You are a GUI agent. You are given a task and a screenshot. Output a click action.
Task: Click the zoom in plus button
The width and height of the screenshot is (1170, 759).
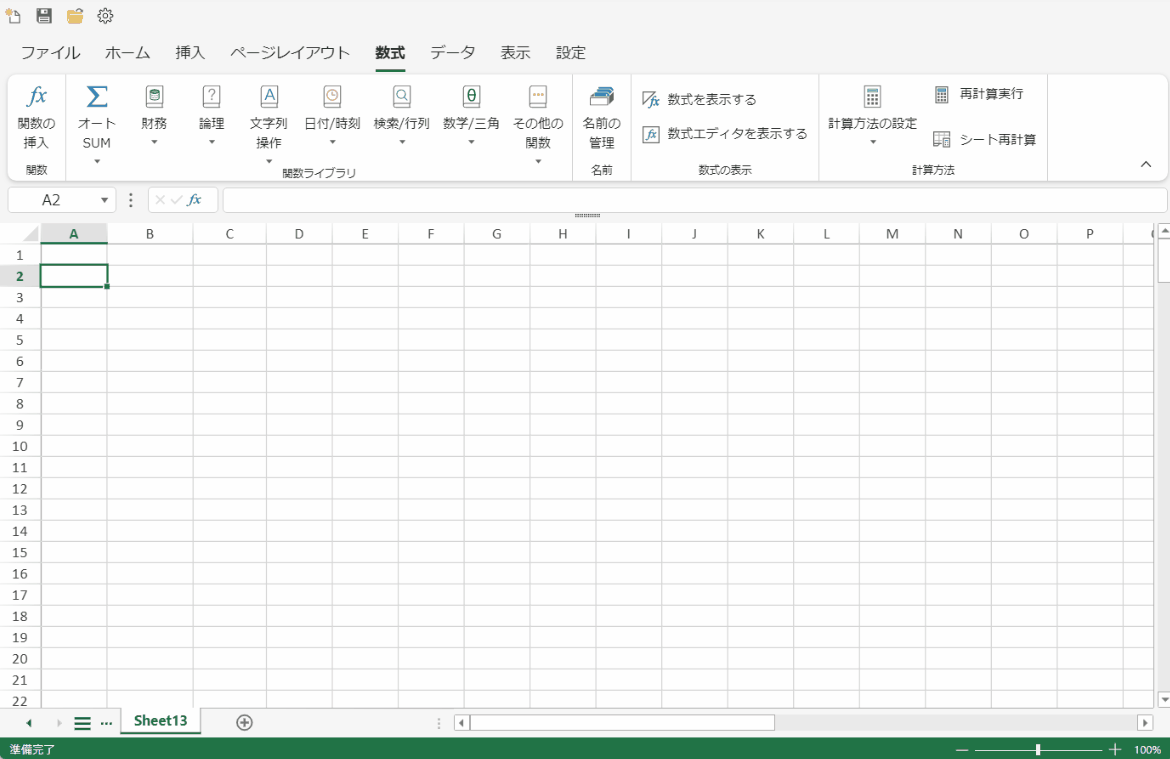pos(1115,749)
